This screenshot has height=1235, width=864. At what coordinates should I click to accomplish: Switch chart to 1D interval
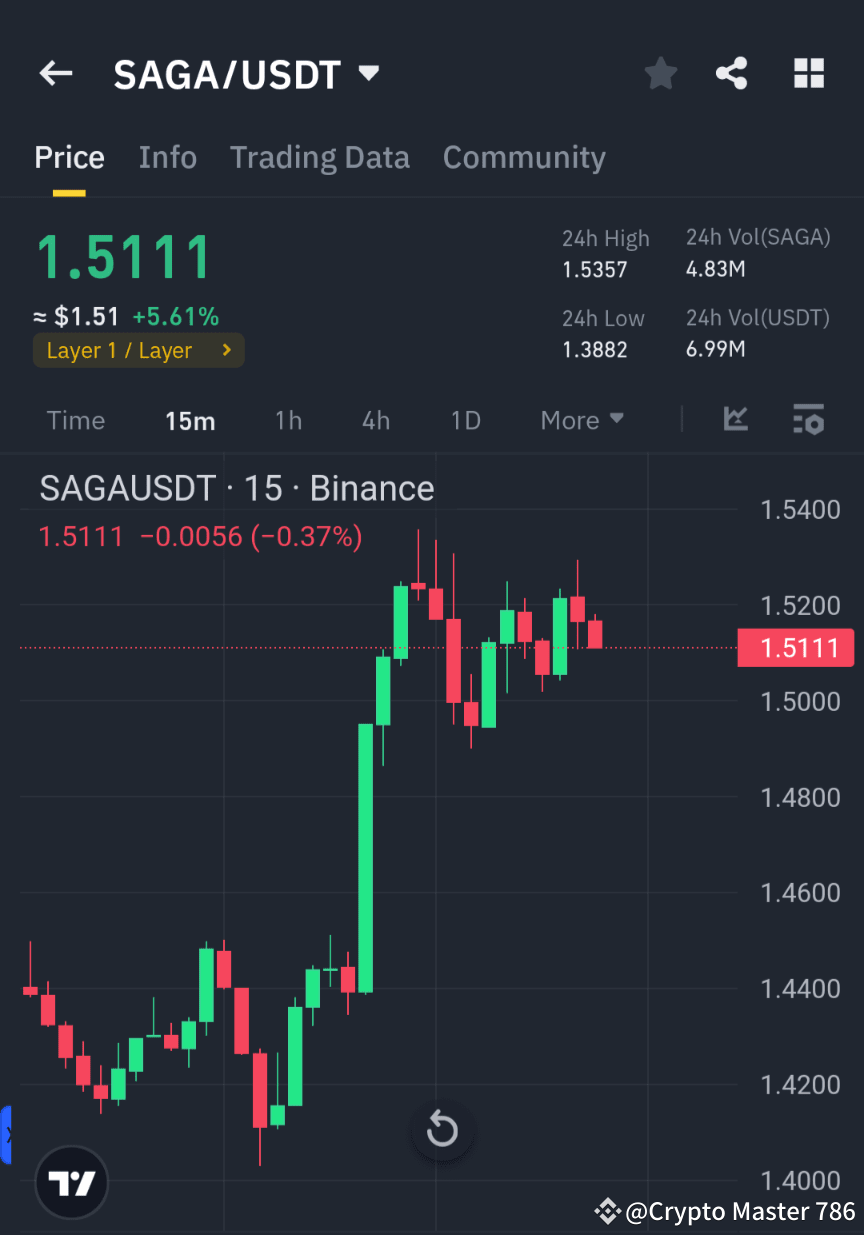click(465, 420)
